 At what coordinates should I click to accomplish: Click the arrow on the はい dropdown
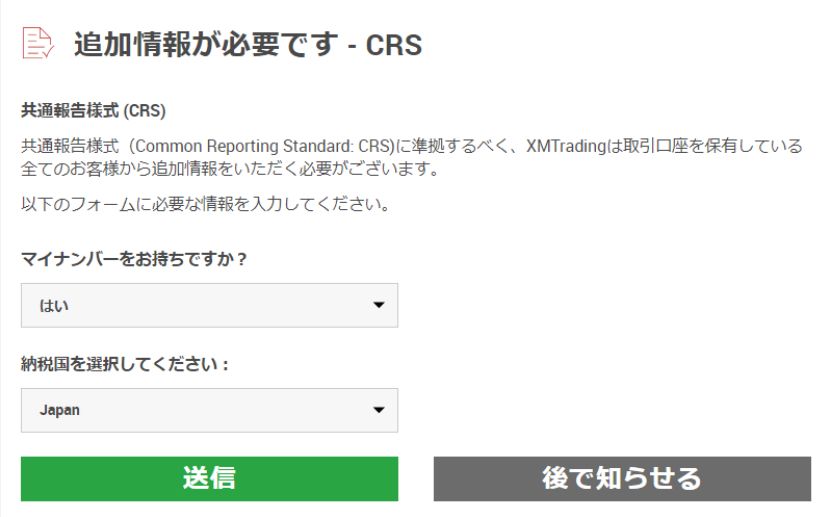coord(378,305)
